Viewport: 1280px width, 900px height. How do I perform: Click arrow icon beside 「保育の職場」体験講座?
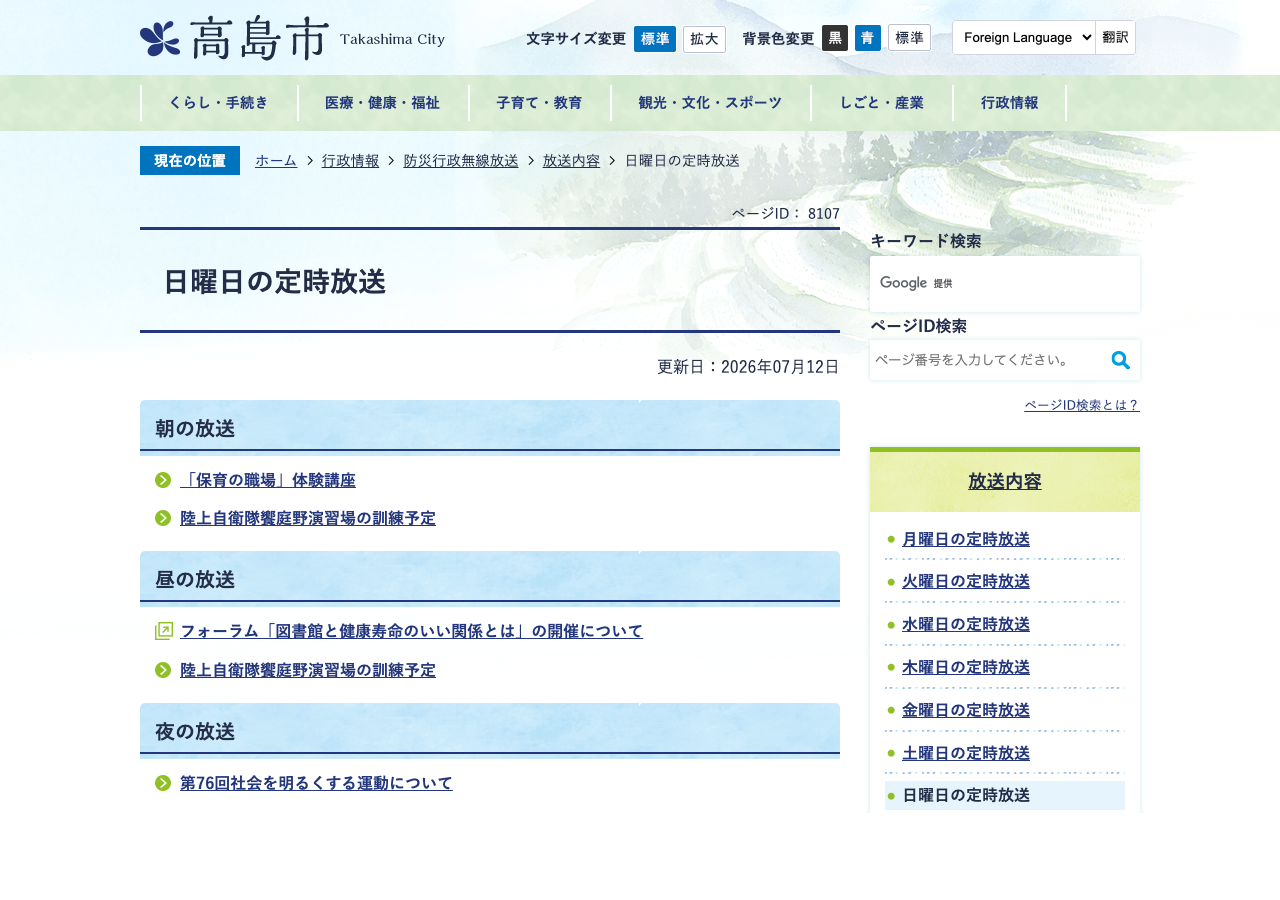click(x=163, y=480)
